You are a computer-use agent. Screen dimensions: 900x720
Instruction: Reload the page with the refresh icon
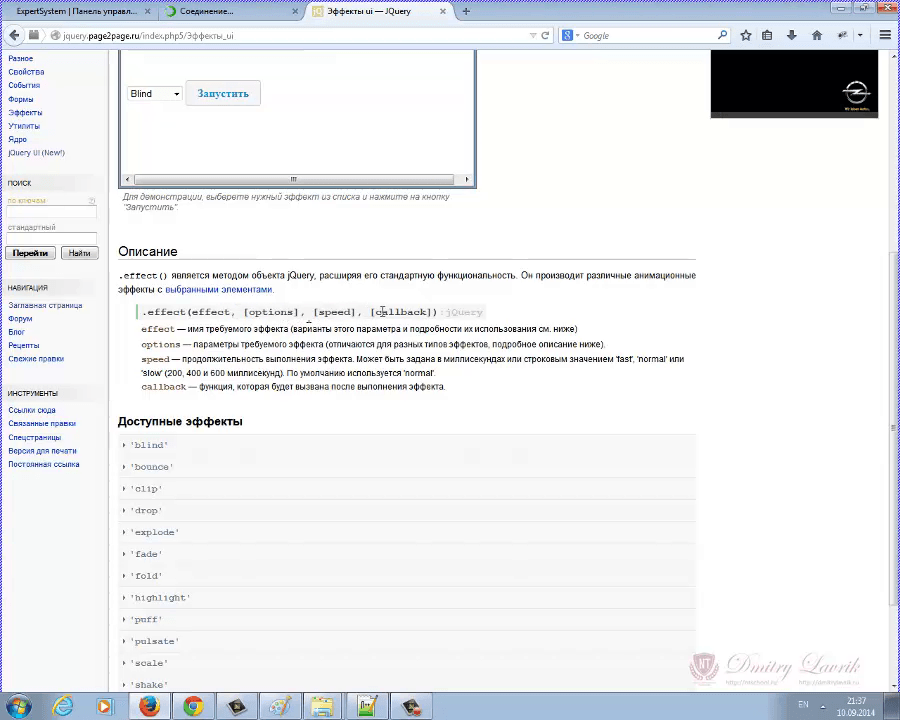[x=545, y=36]
